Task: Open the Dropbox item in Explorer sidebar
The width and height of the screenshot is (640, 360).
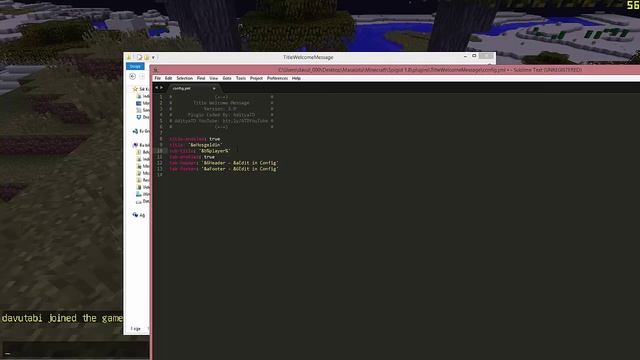Action: point(143,117)
